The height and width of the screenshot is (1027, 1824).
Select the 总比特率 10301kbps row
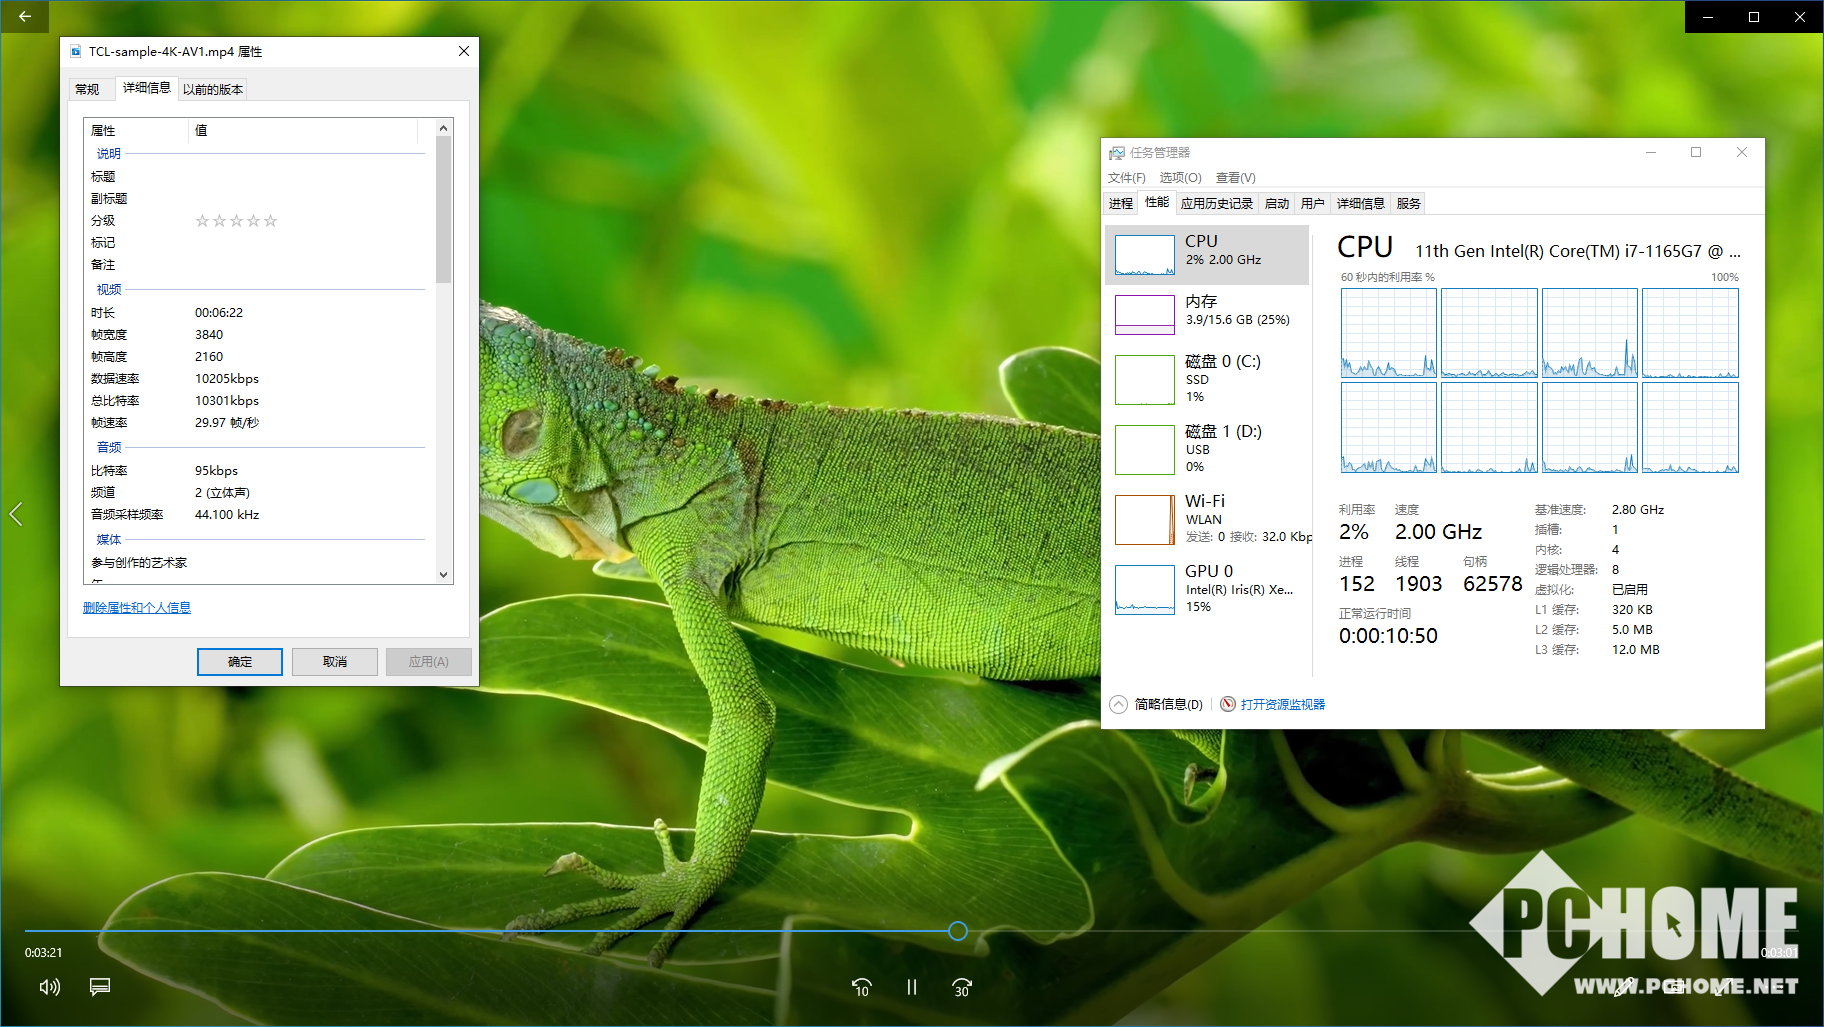point(258,401)
